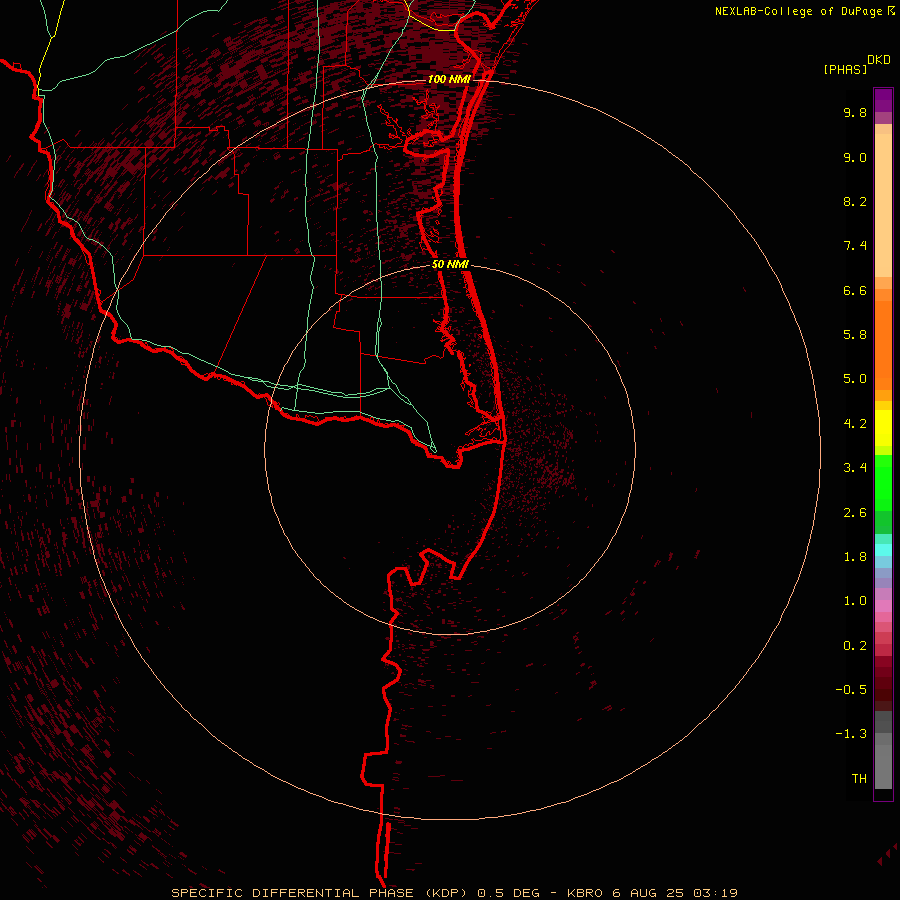Click the 9.0 scale value
The width and height of the screenshot is (900, 900).
point(855,158)
